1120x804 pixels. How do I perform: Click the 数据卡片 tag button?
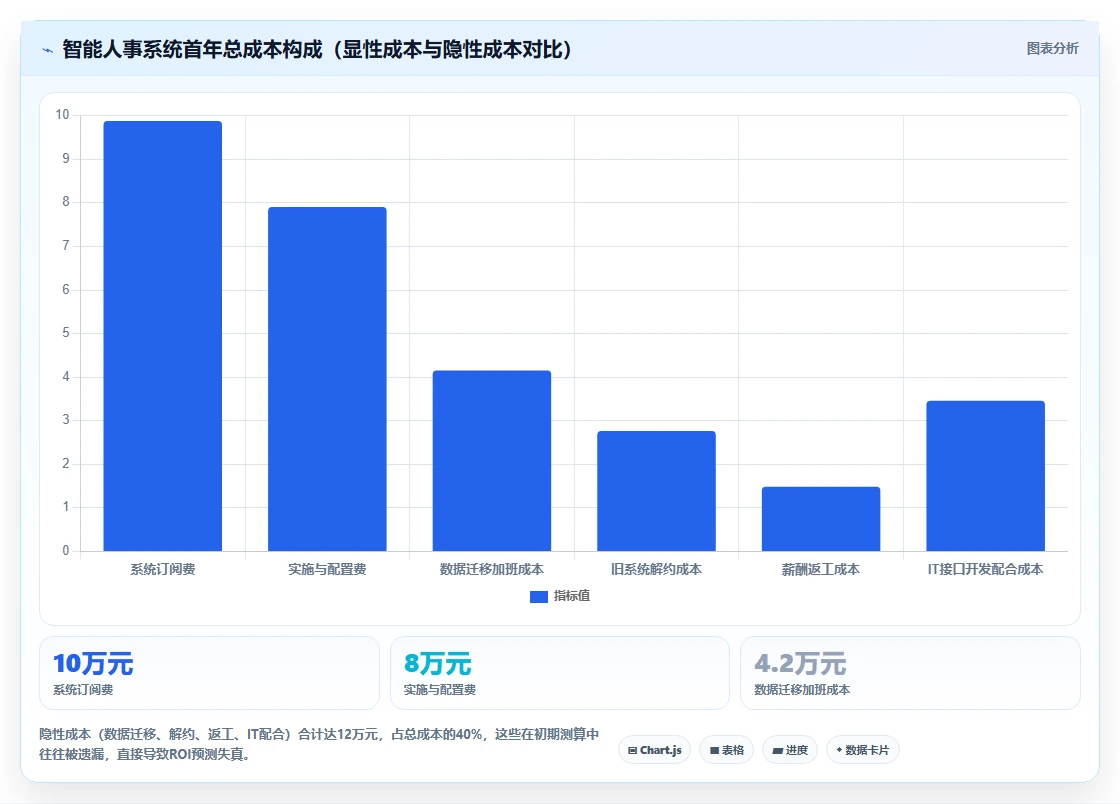[x=863, y=750]
